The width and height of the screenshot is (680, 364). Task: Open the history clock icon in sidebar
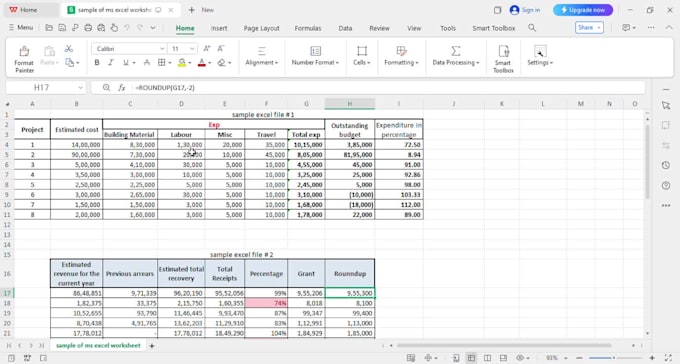point(666,165)
